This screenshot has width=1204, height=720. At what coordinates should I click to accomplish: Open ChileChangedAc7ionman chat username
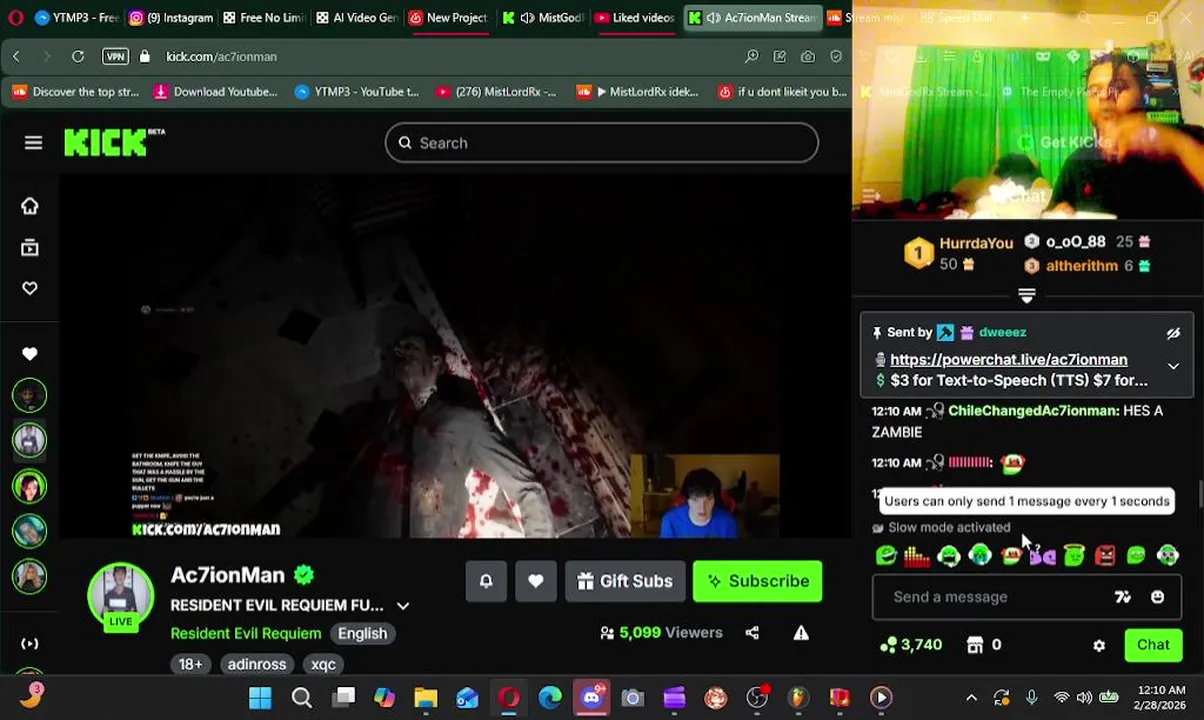click(x=1032, y=411)
